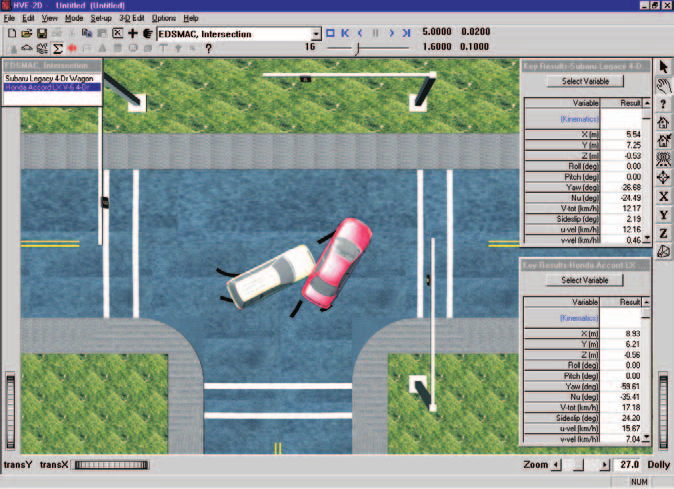Image resolution: width=674 pixels, height=489 pixels.
Task: Step simulation backward one frame
Action: point(360,33)
